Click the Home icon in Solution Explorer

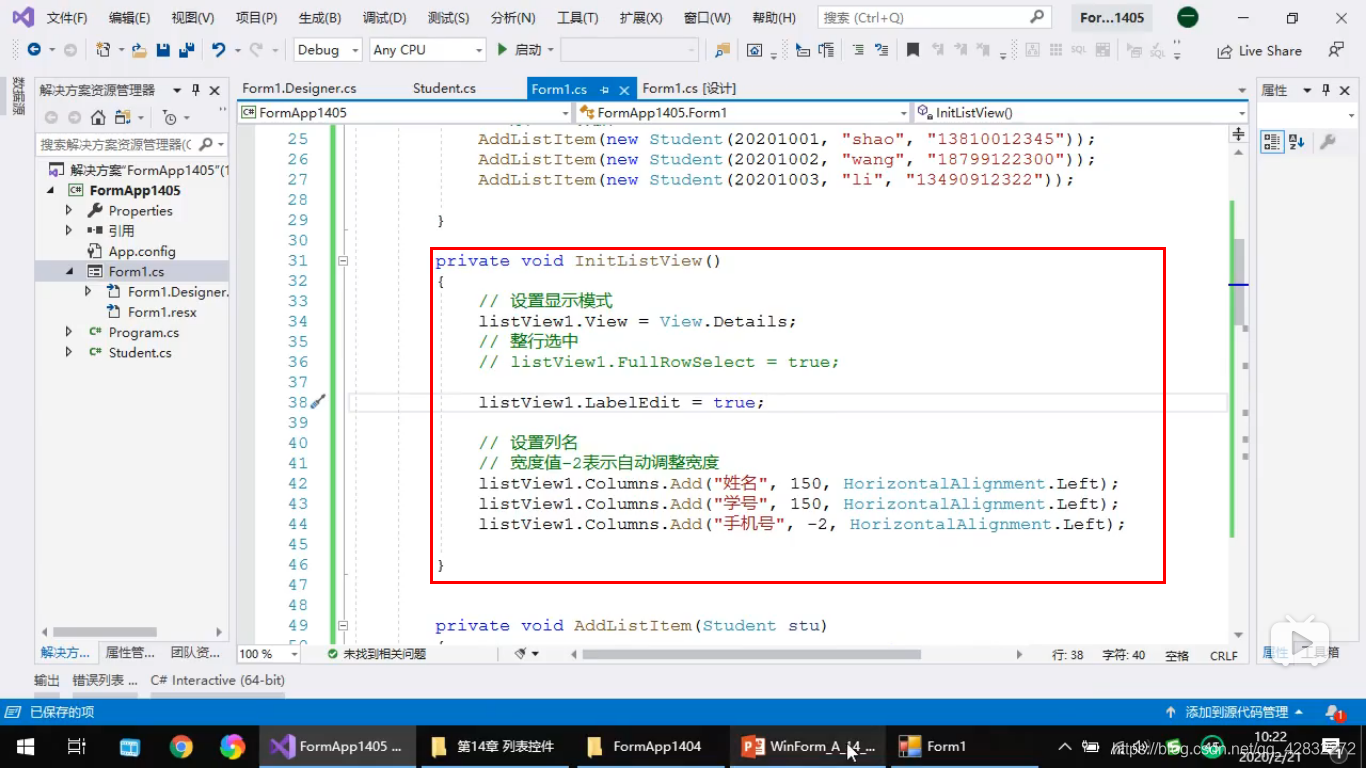tap(98, 117)
